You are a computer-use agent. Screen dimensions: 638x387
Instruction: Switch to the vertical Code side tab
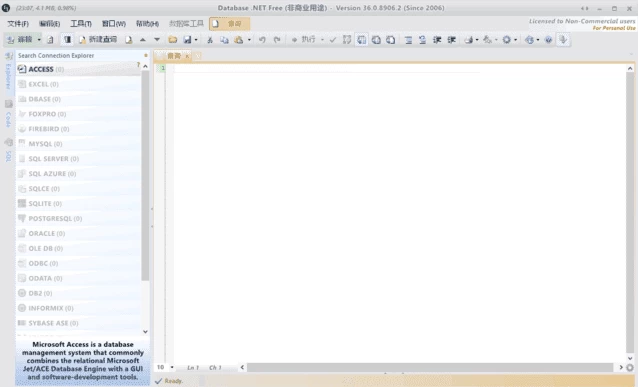8,114
